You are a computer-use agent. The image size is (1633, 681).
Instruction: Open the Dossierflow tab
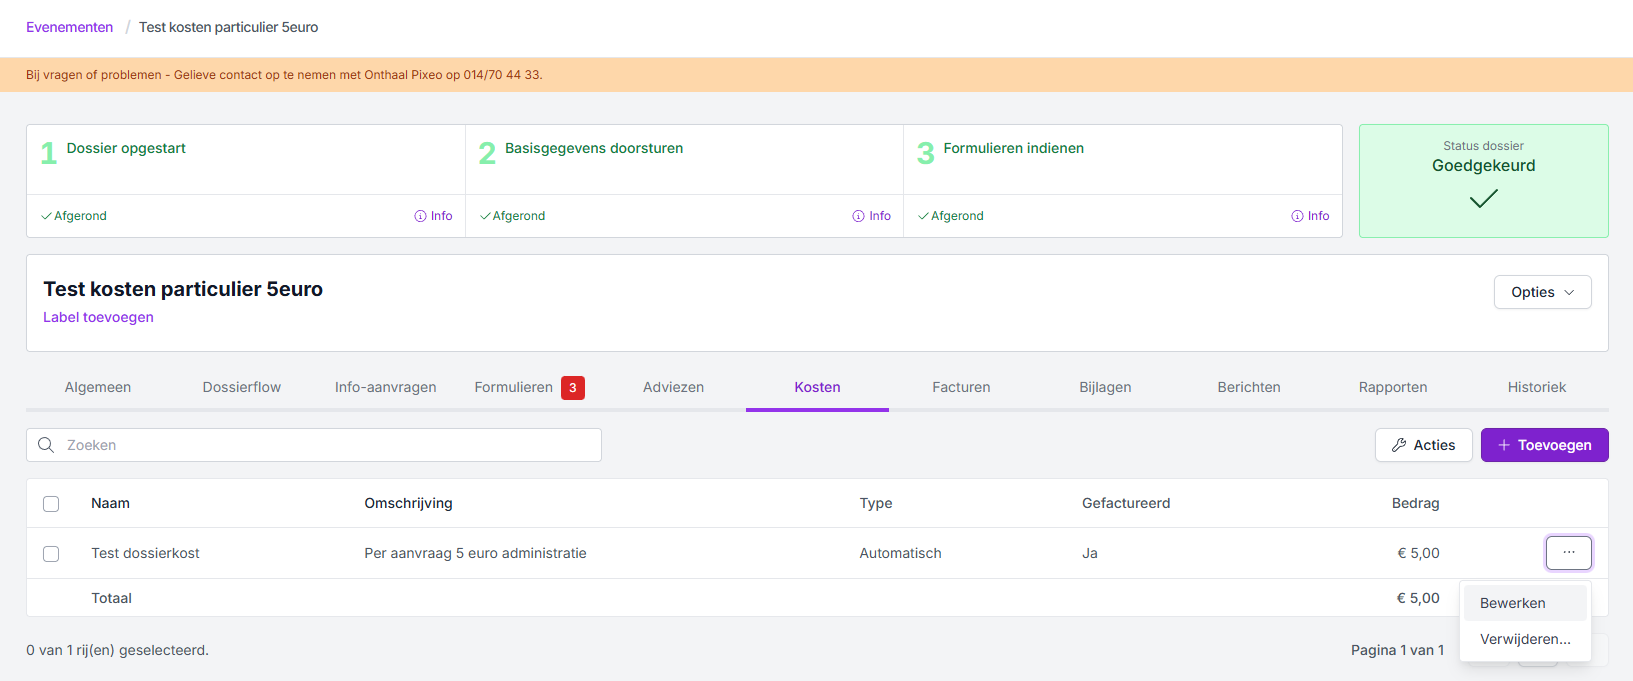click(x=242, y=387)
